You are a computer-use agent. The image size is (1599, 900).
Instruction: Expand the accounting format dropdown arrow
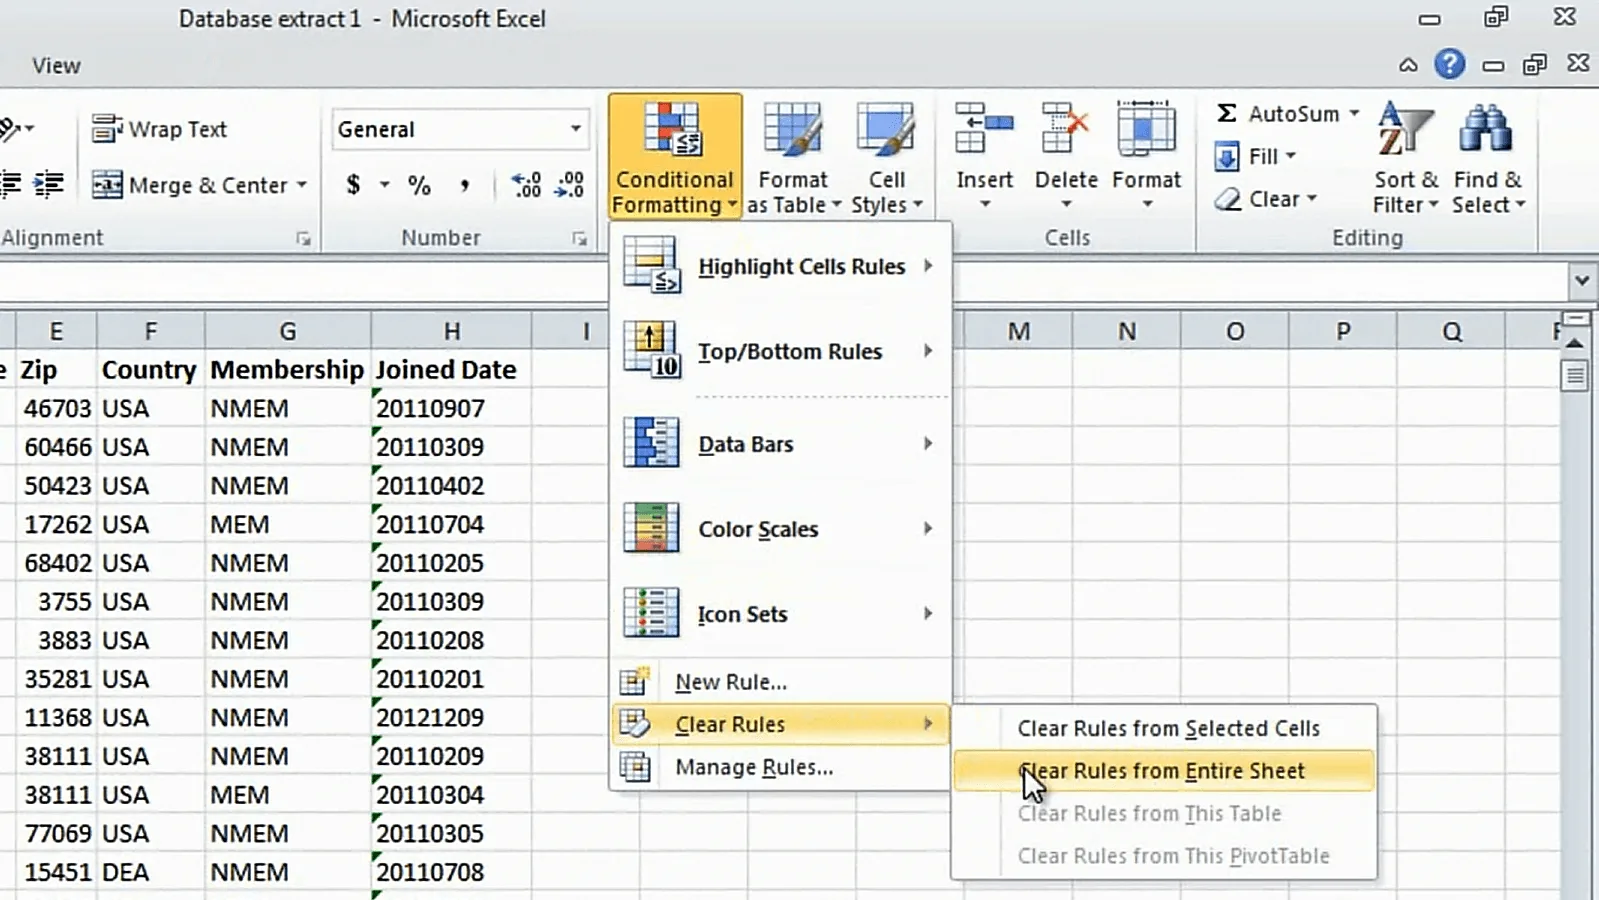(x=384, y=185)
